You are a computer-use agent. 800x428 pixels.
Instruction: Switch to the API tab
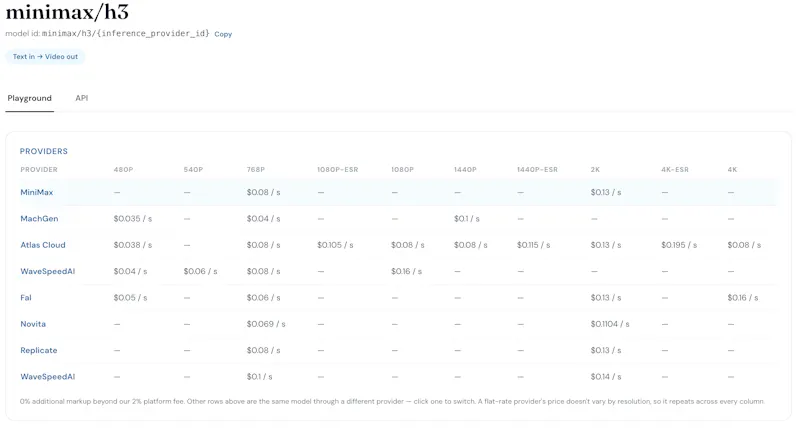point(82,98)
